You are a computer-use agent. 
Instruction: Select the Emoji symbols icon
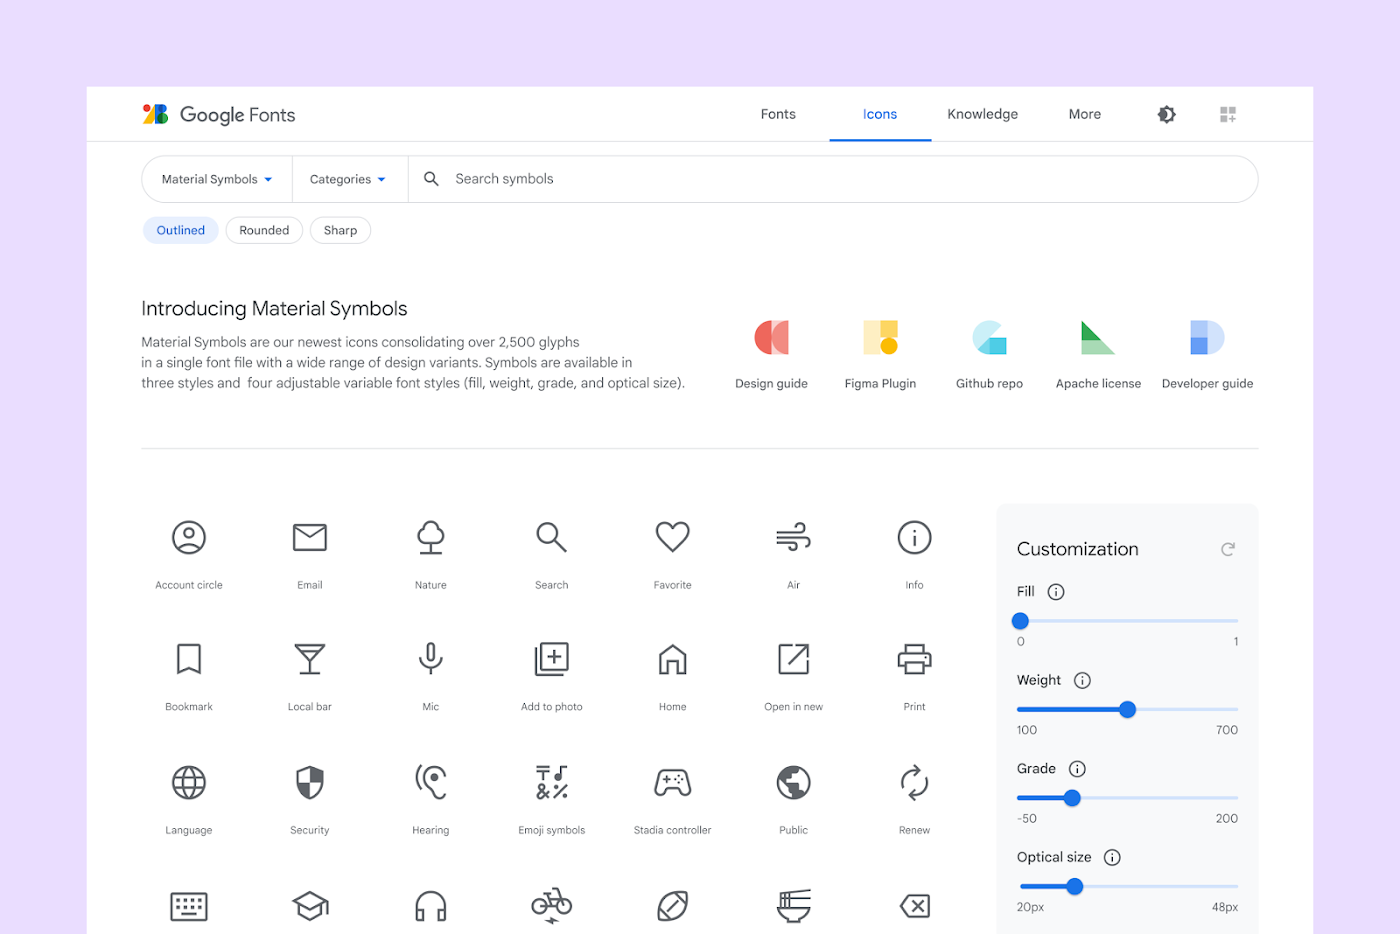point(551,782)
